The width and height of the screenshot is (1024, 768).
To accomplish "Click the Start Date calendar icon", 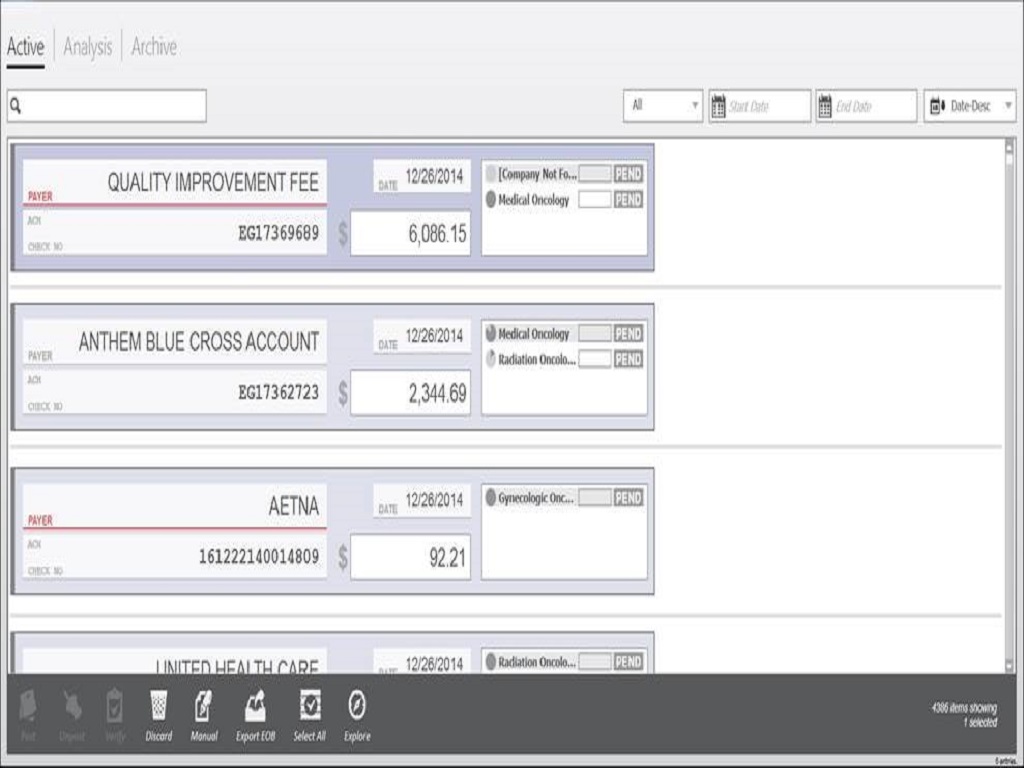I will 718,106.
